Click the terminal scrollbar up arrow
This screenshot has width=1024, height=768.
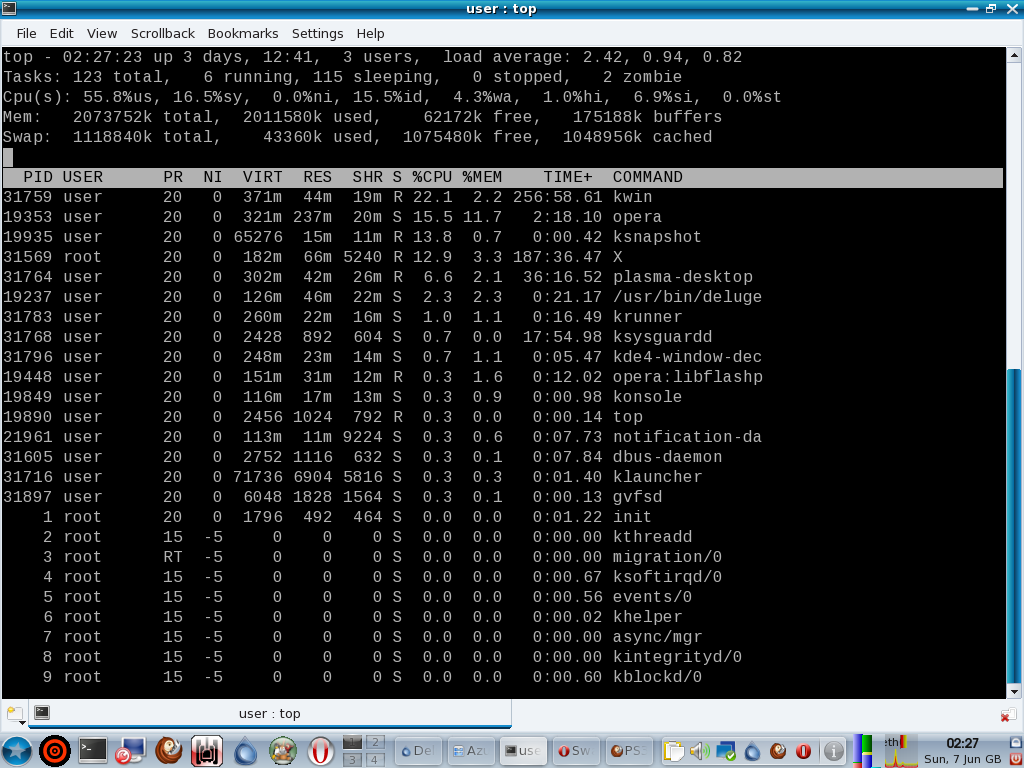1014,56
